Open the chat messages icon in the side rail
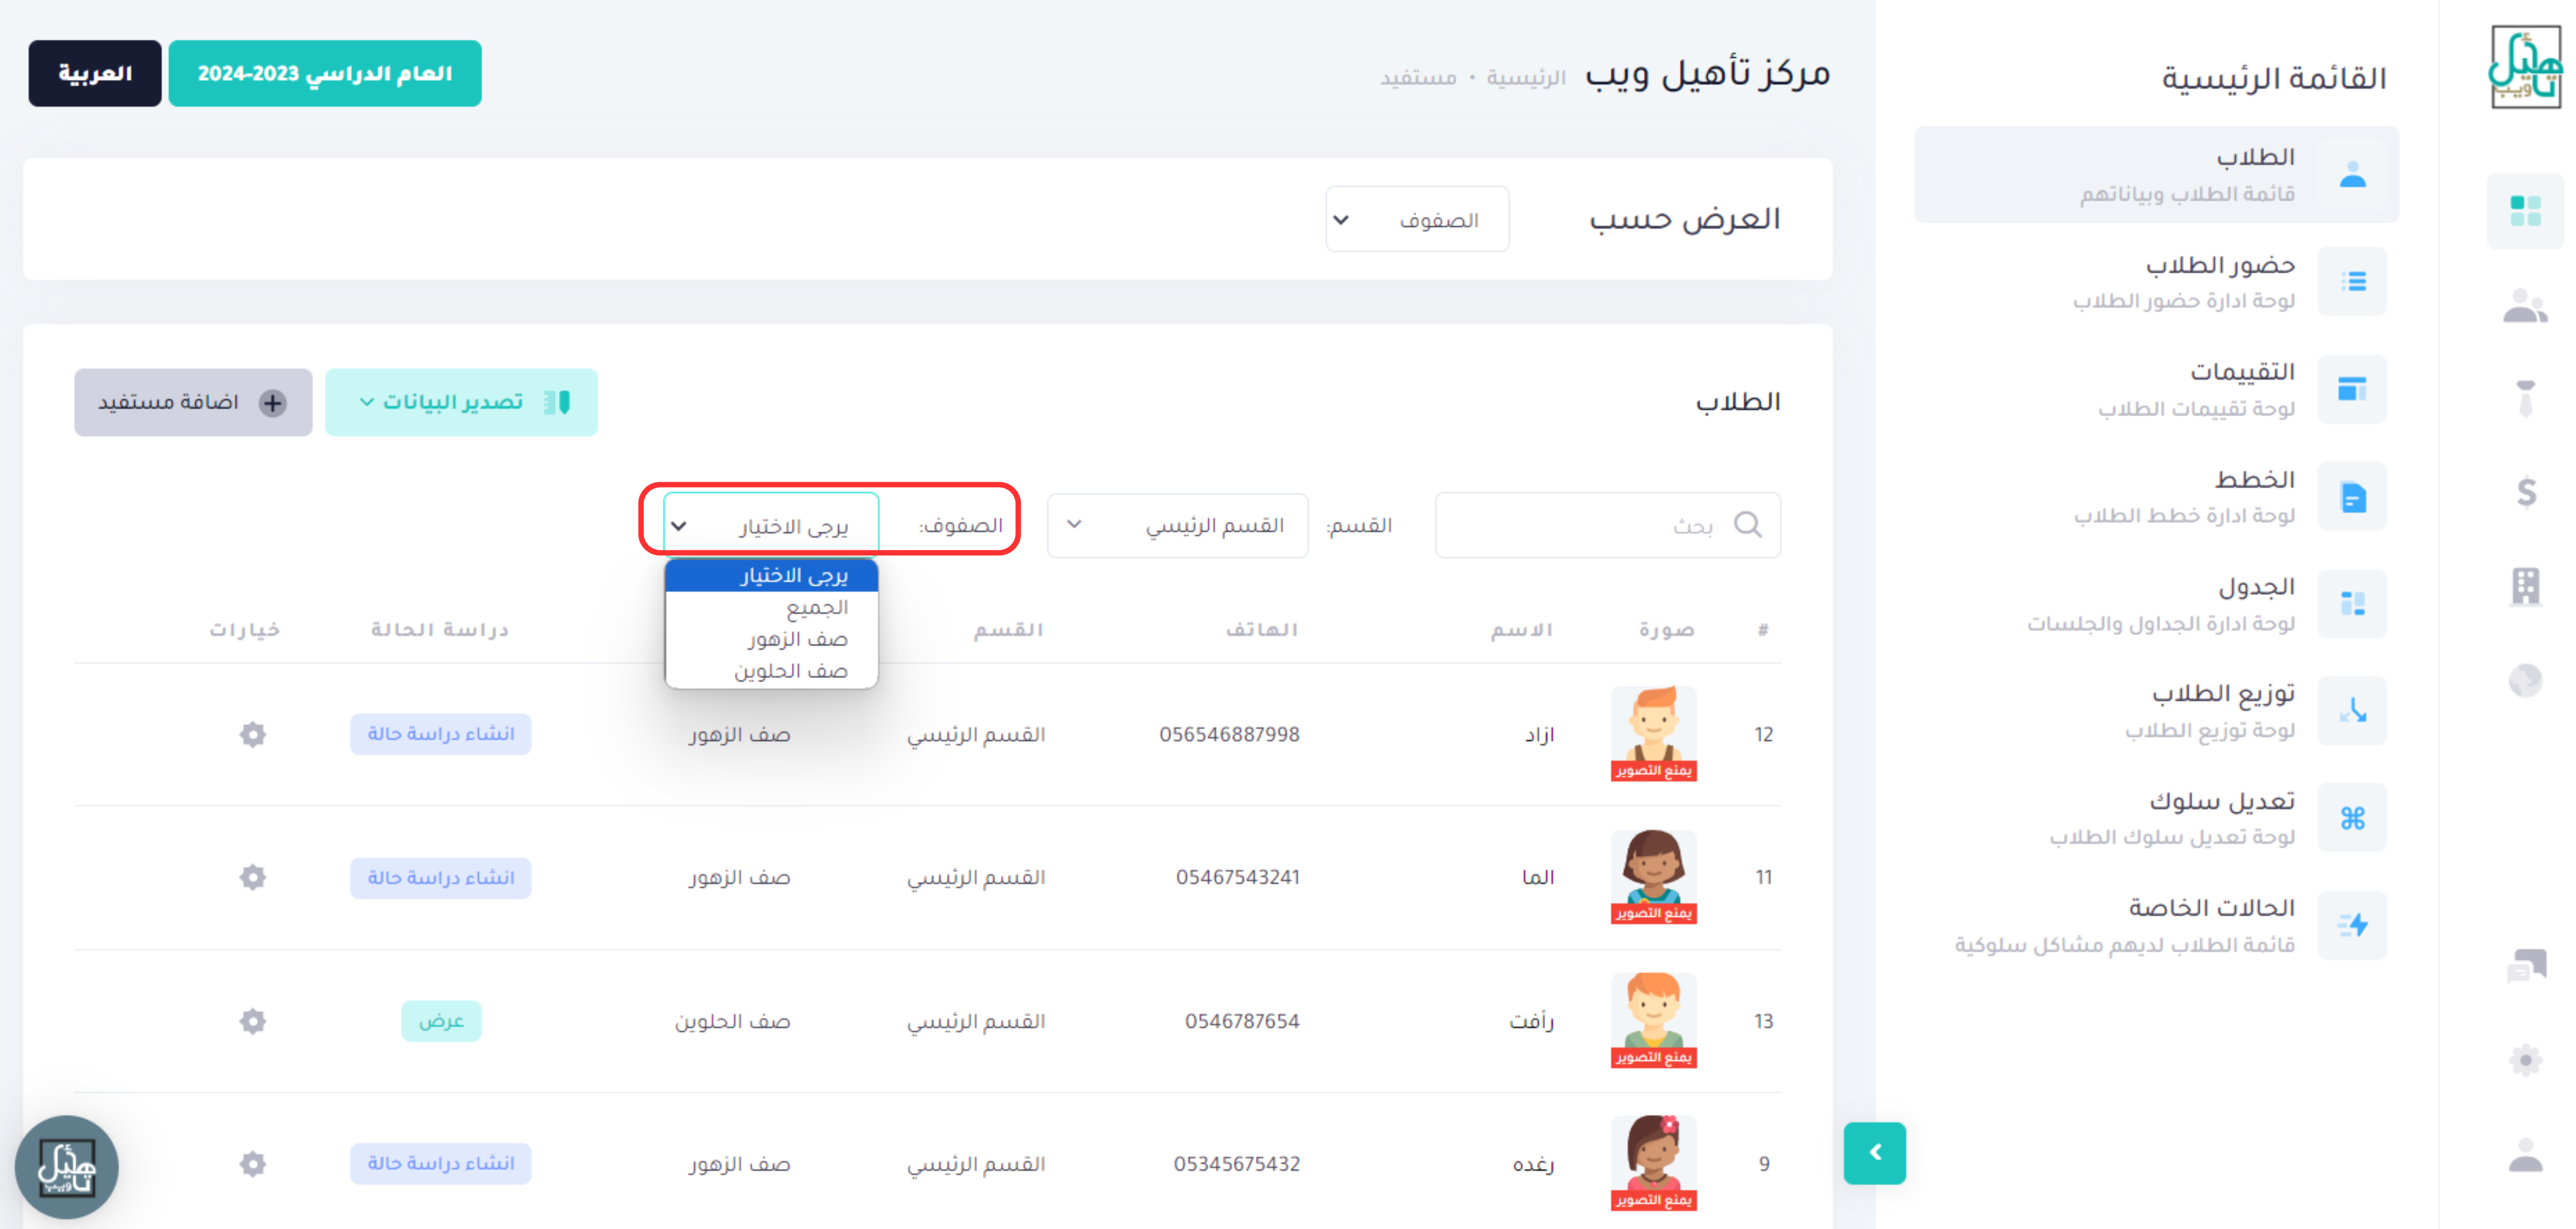2576x1229 pixels. (x=2526, y=966)
